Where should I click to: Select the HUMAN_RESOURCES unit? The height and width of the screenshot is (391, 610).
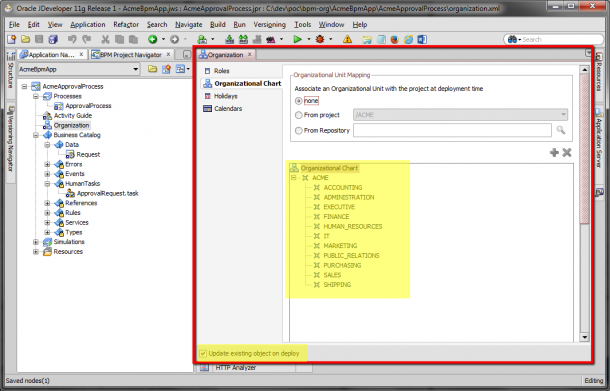353,226
